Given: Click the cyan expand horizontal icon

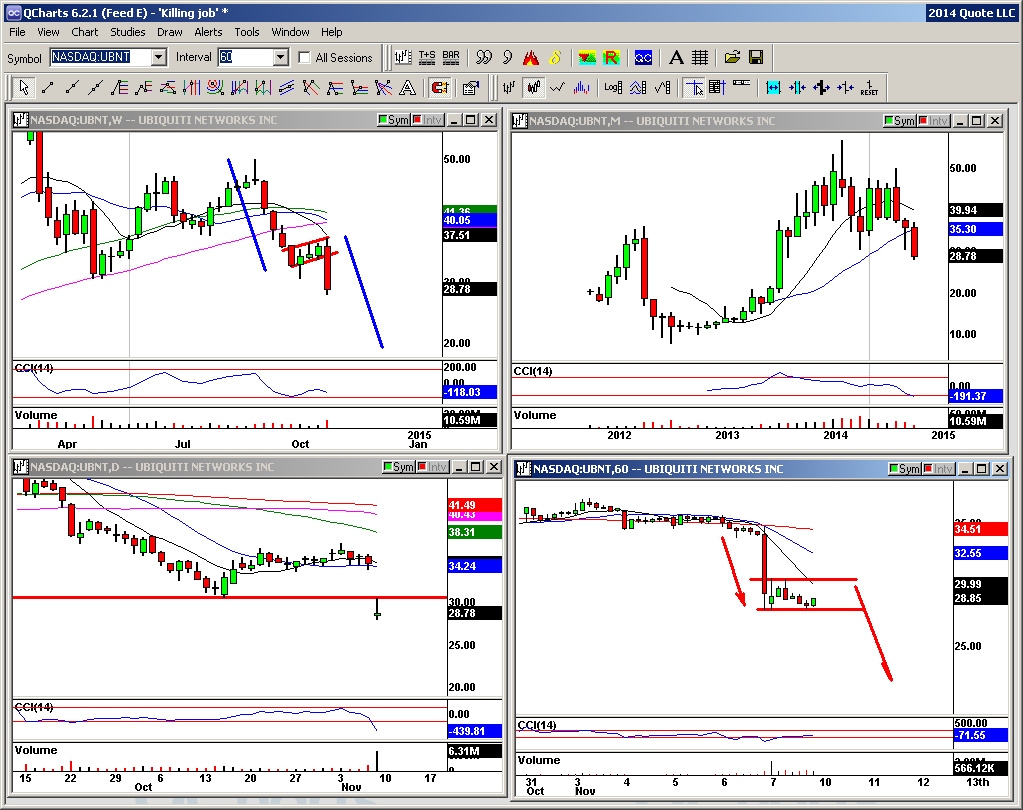Looking at the screenshot, I should point(773,87).
